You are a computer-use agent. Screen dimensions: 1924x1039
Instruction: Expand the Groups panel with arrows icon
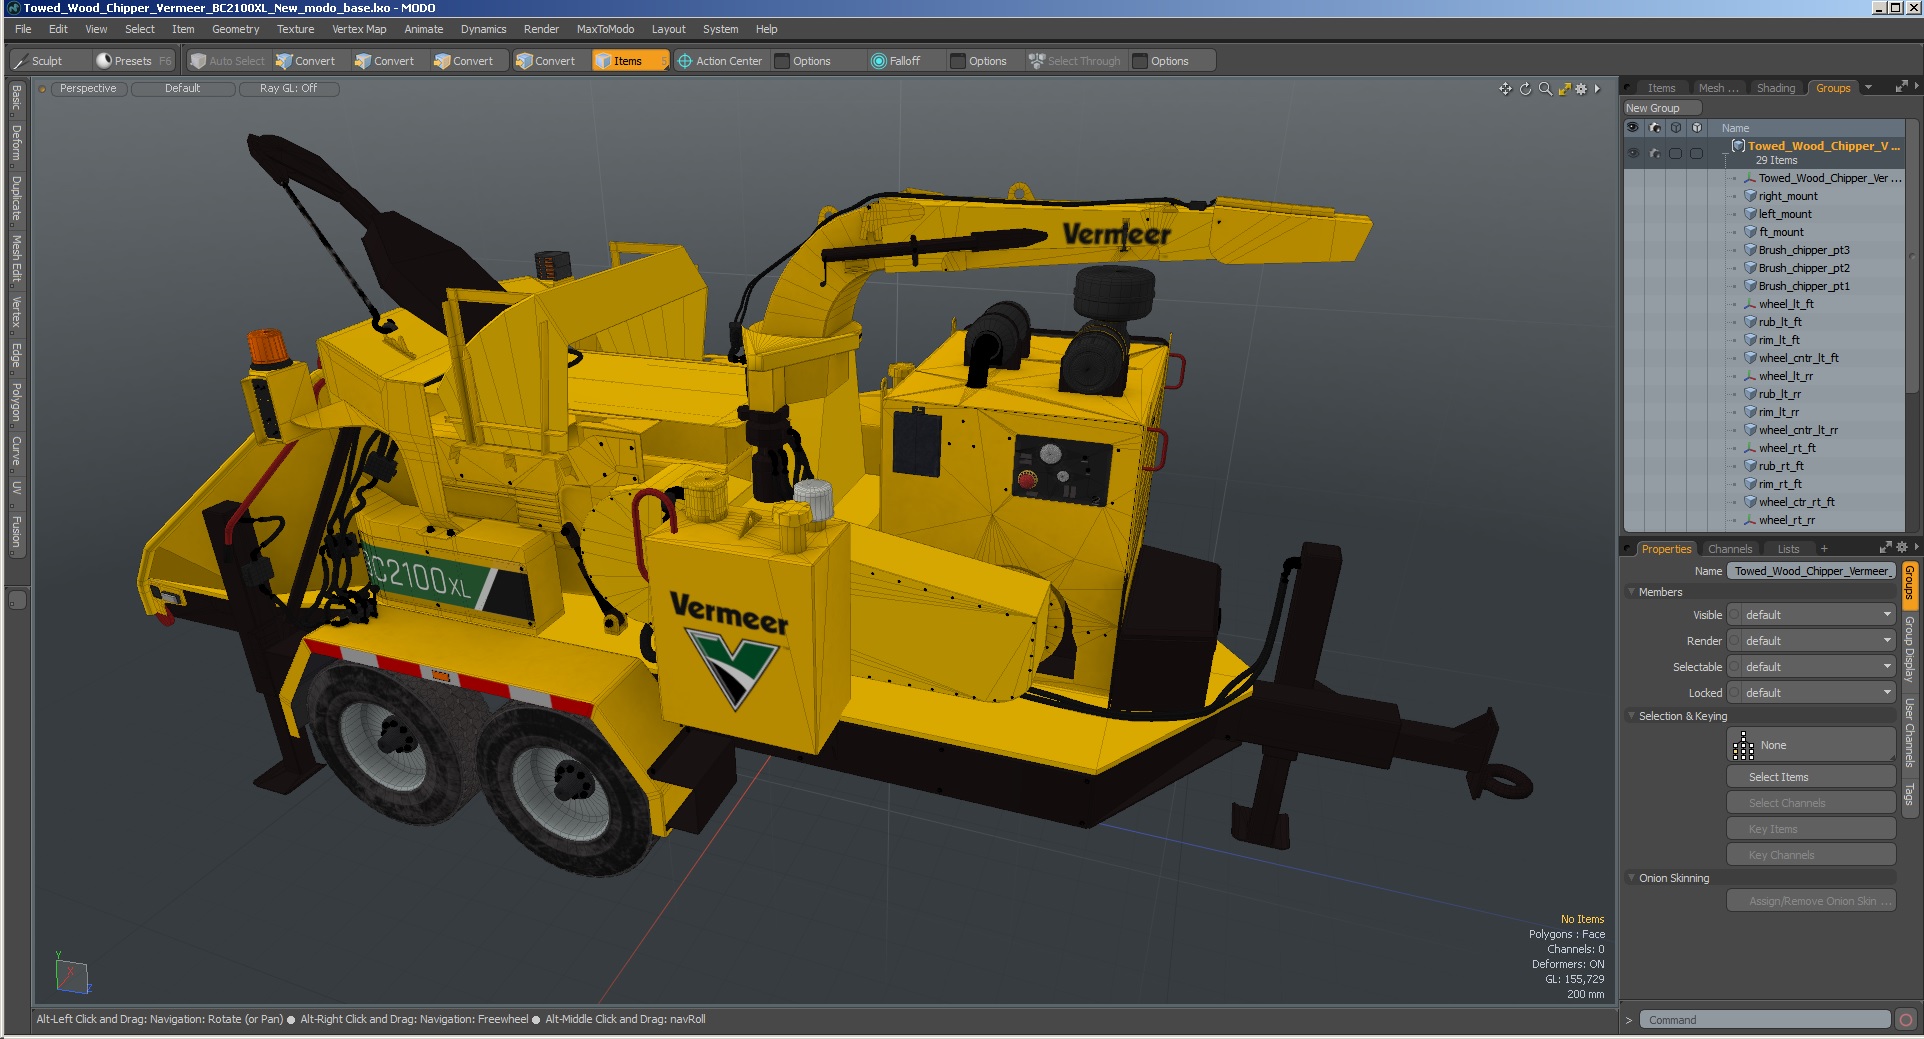(x=1901, y=87)
